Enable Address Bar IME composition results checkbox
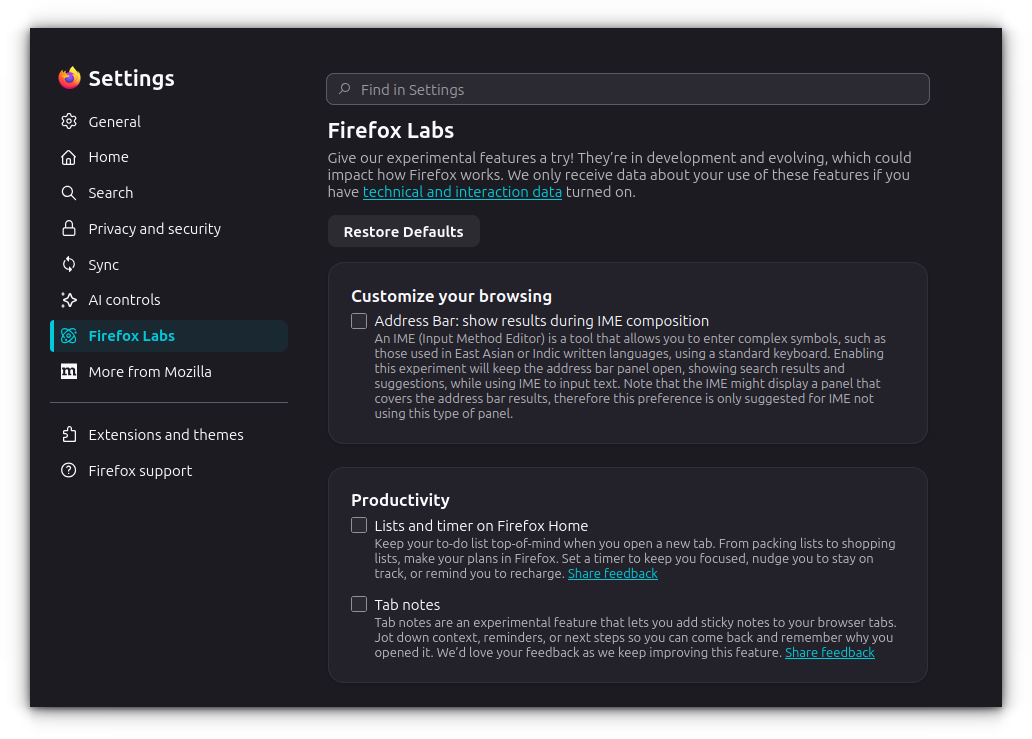Screen dimensions: 1032x739 [359, 321]
